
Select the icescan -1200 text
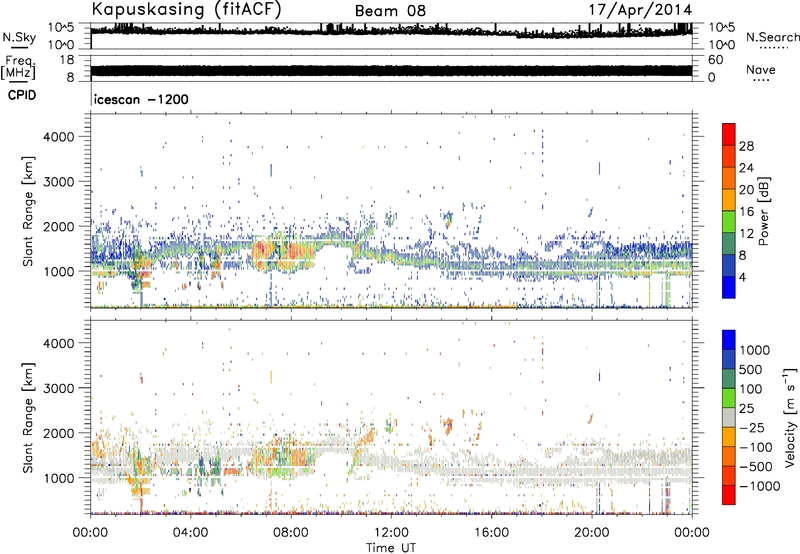(141, 99)
